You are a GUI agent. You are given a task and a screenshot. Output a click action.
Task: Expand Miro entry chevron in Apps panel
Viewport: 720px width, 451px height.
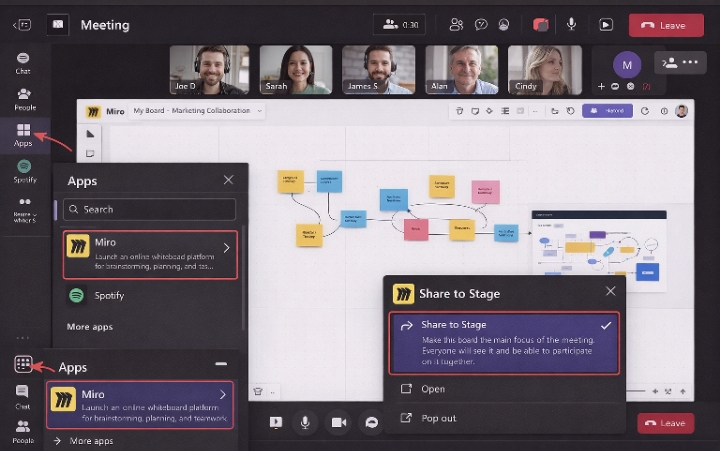pos(227,247)
